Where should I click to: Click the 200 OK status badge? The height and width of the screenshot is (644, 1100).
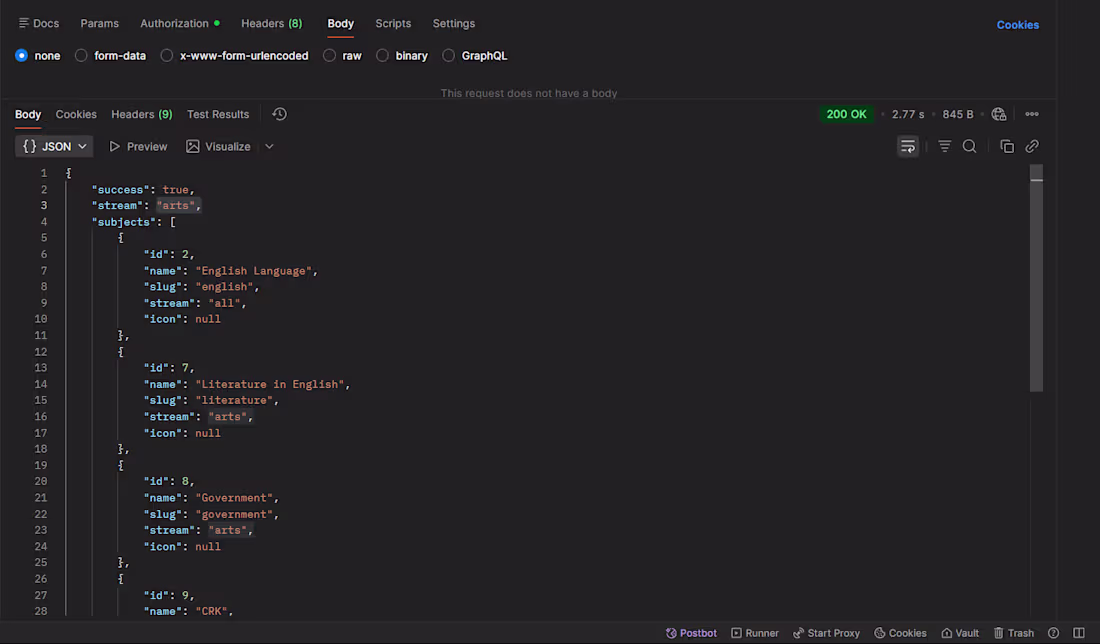pos(846,114)
